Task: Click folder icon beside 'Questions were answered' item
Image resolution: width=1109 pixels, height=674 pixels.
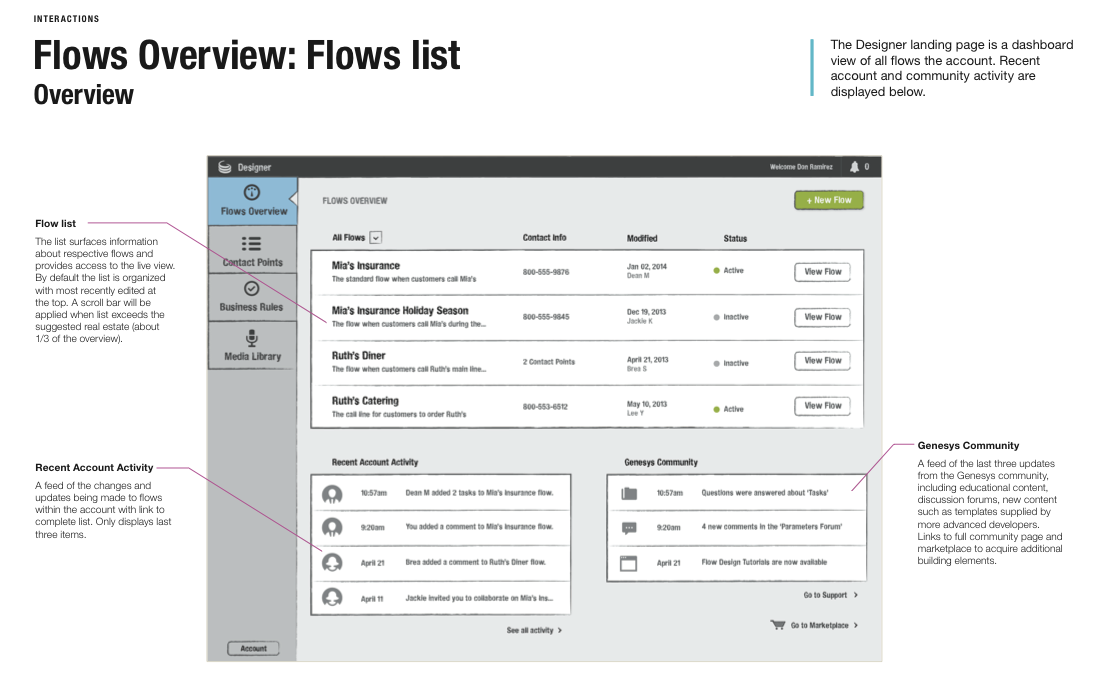Action: [629, 493]
